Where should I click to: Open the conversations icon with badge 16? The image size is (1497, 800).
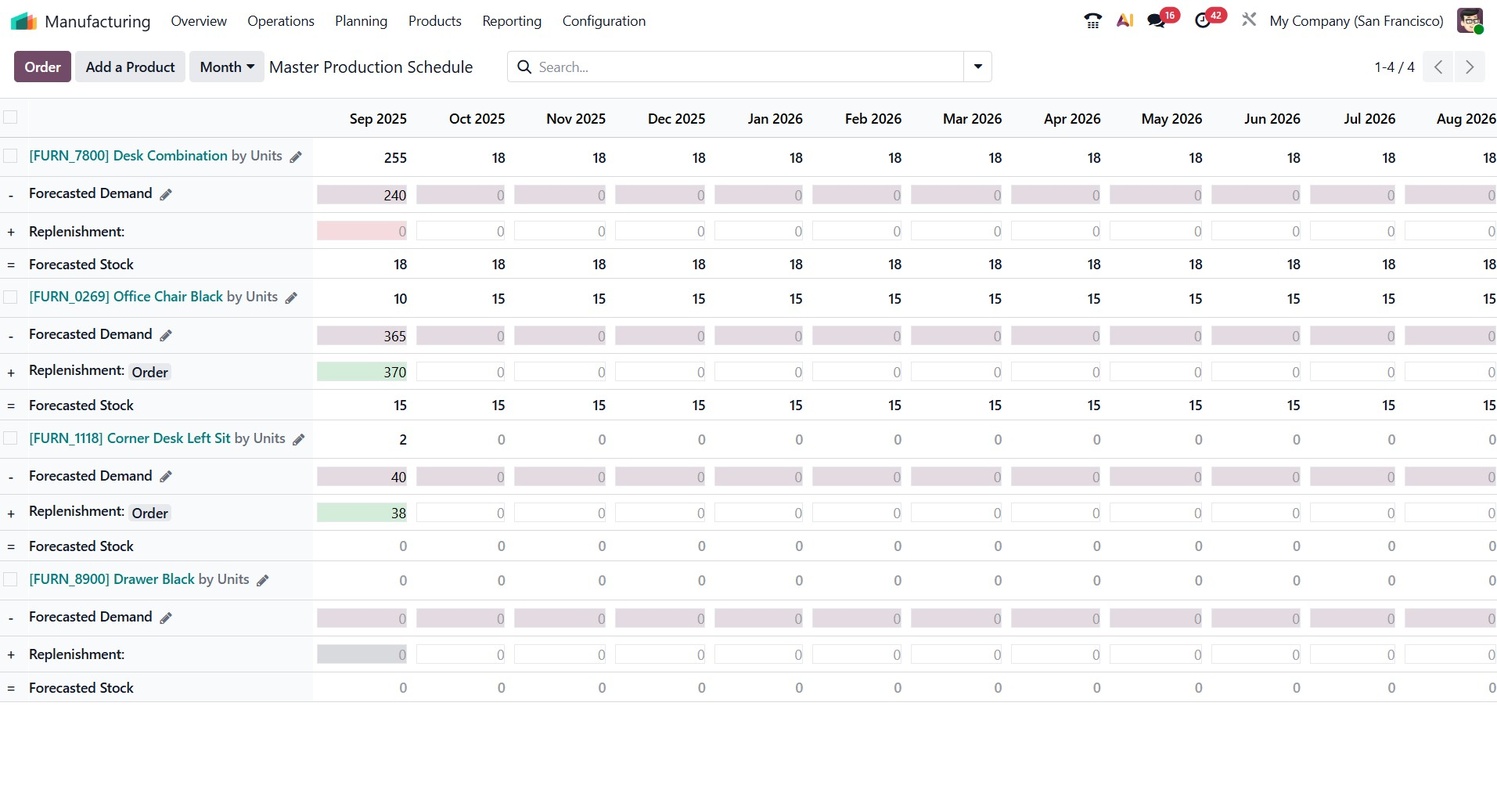click(x=1157, y=20)
